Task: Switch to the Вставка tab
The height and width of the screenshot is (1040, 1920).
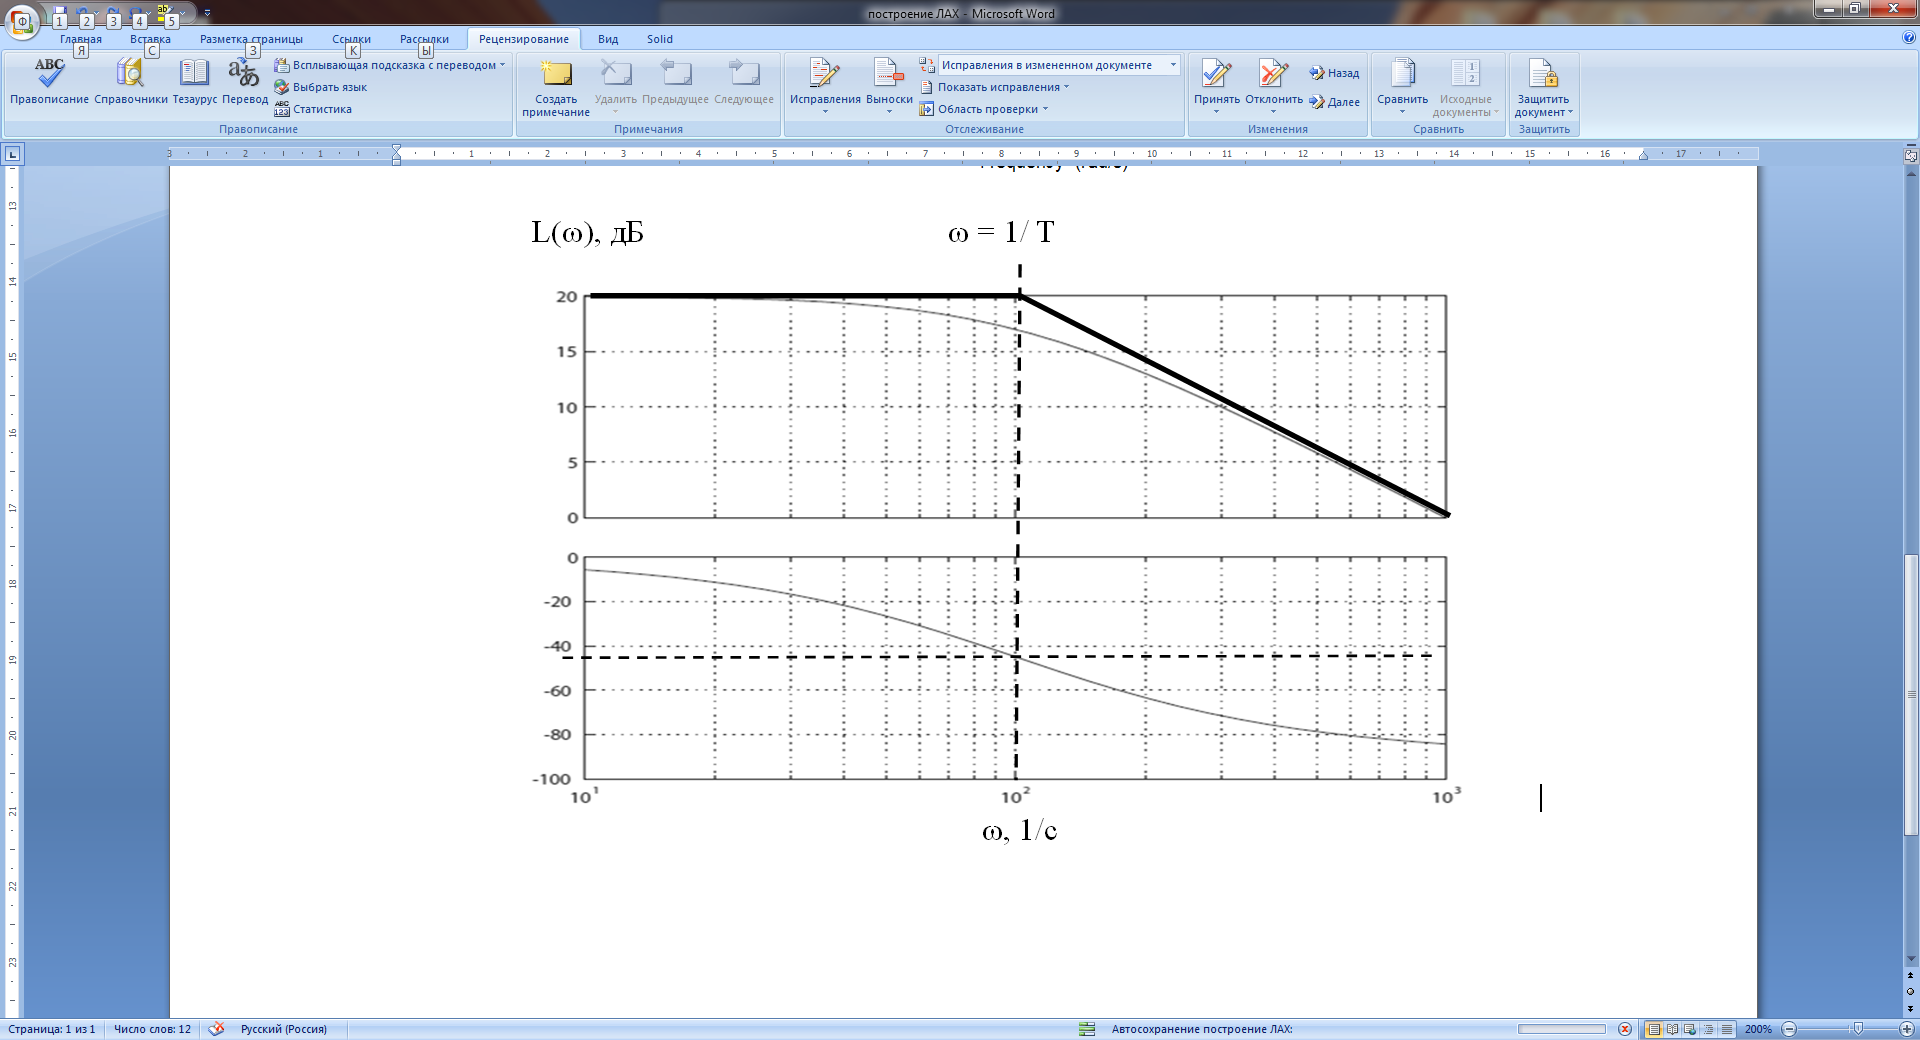Action: 150,39
